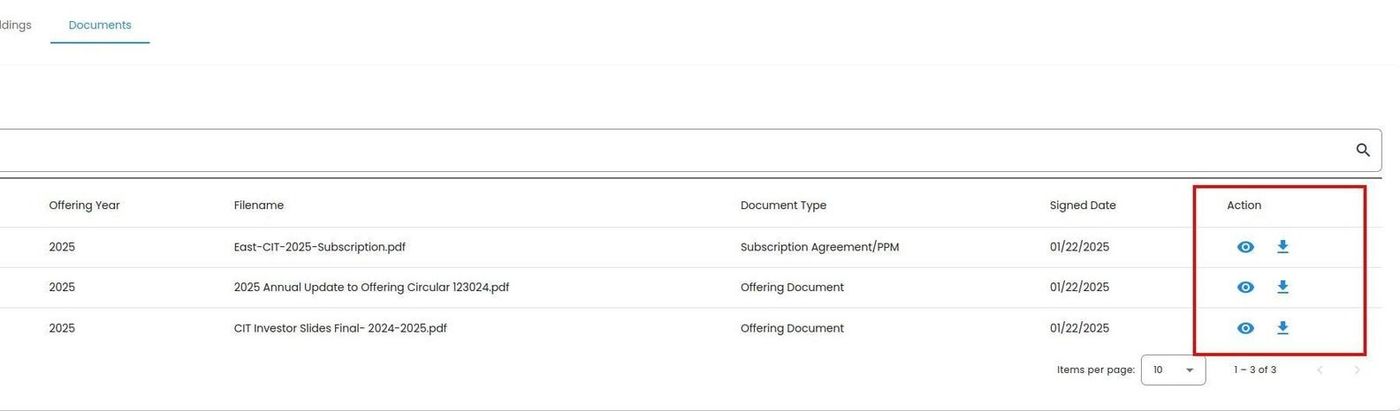The width and height of the screenshot is (1400, 411).
Task: Click the Action column header
Action: (x=1244, y=205)
